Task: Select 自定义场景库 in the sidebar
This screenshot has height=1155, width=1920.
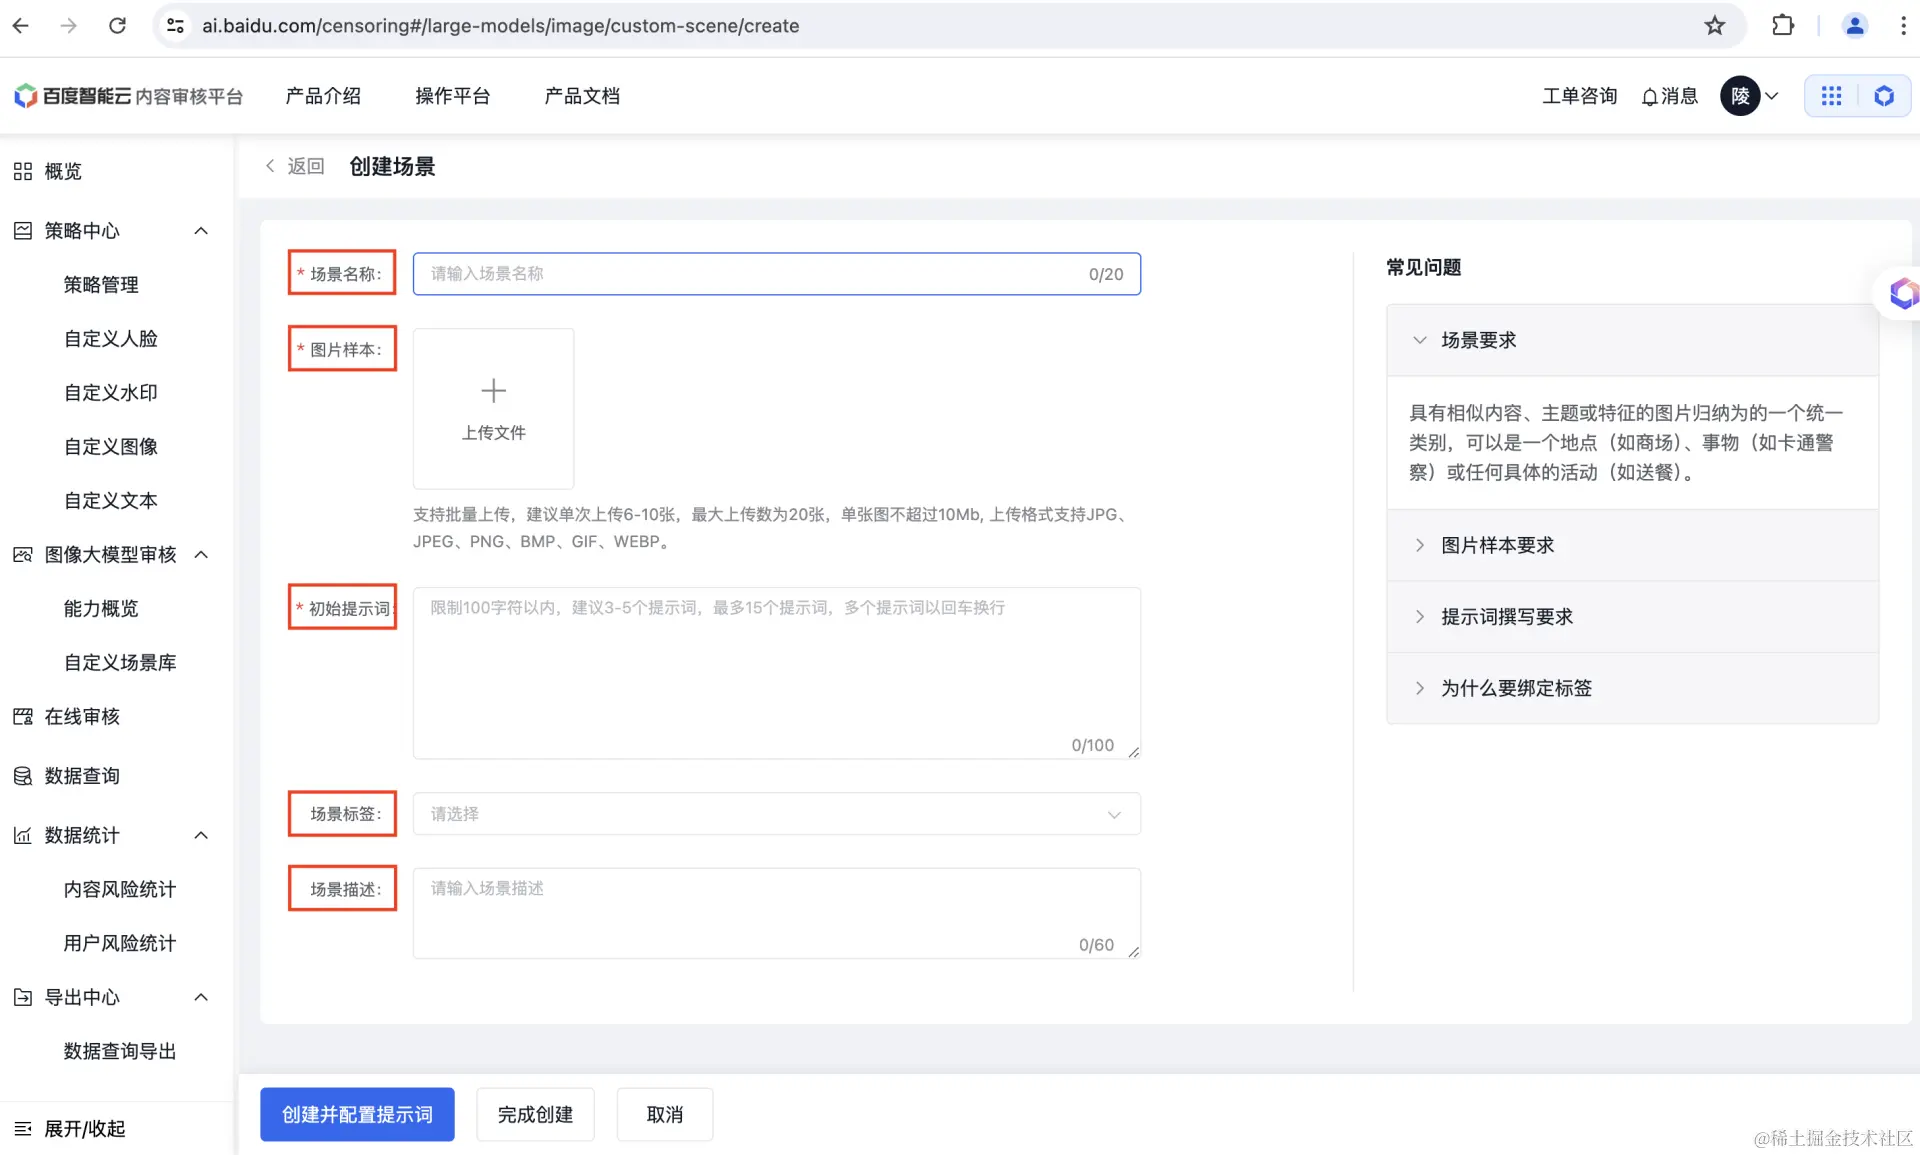Action: coord(120,663)
